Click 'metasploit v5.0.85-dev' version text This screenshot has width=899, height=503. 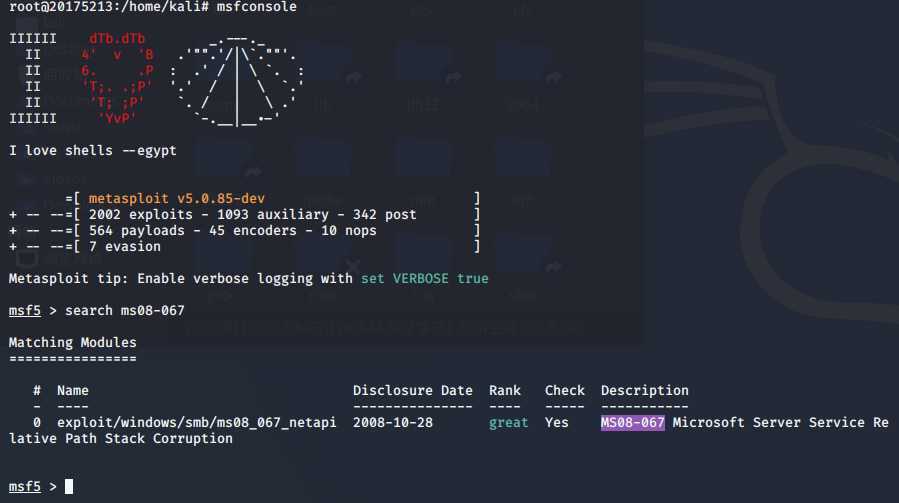(x=177, y=198)
